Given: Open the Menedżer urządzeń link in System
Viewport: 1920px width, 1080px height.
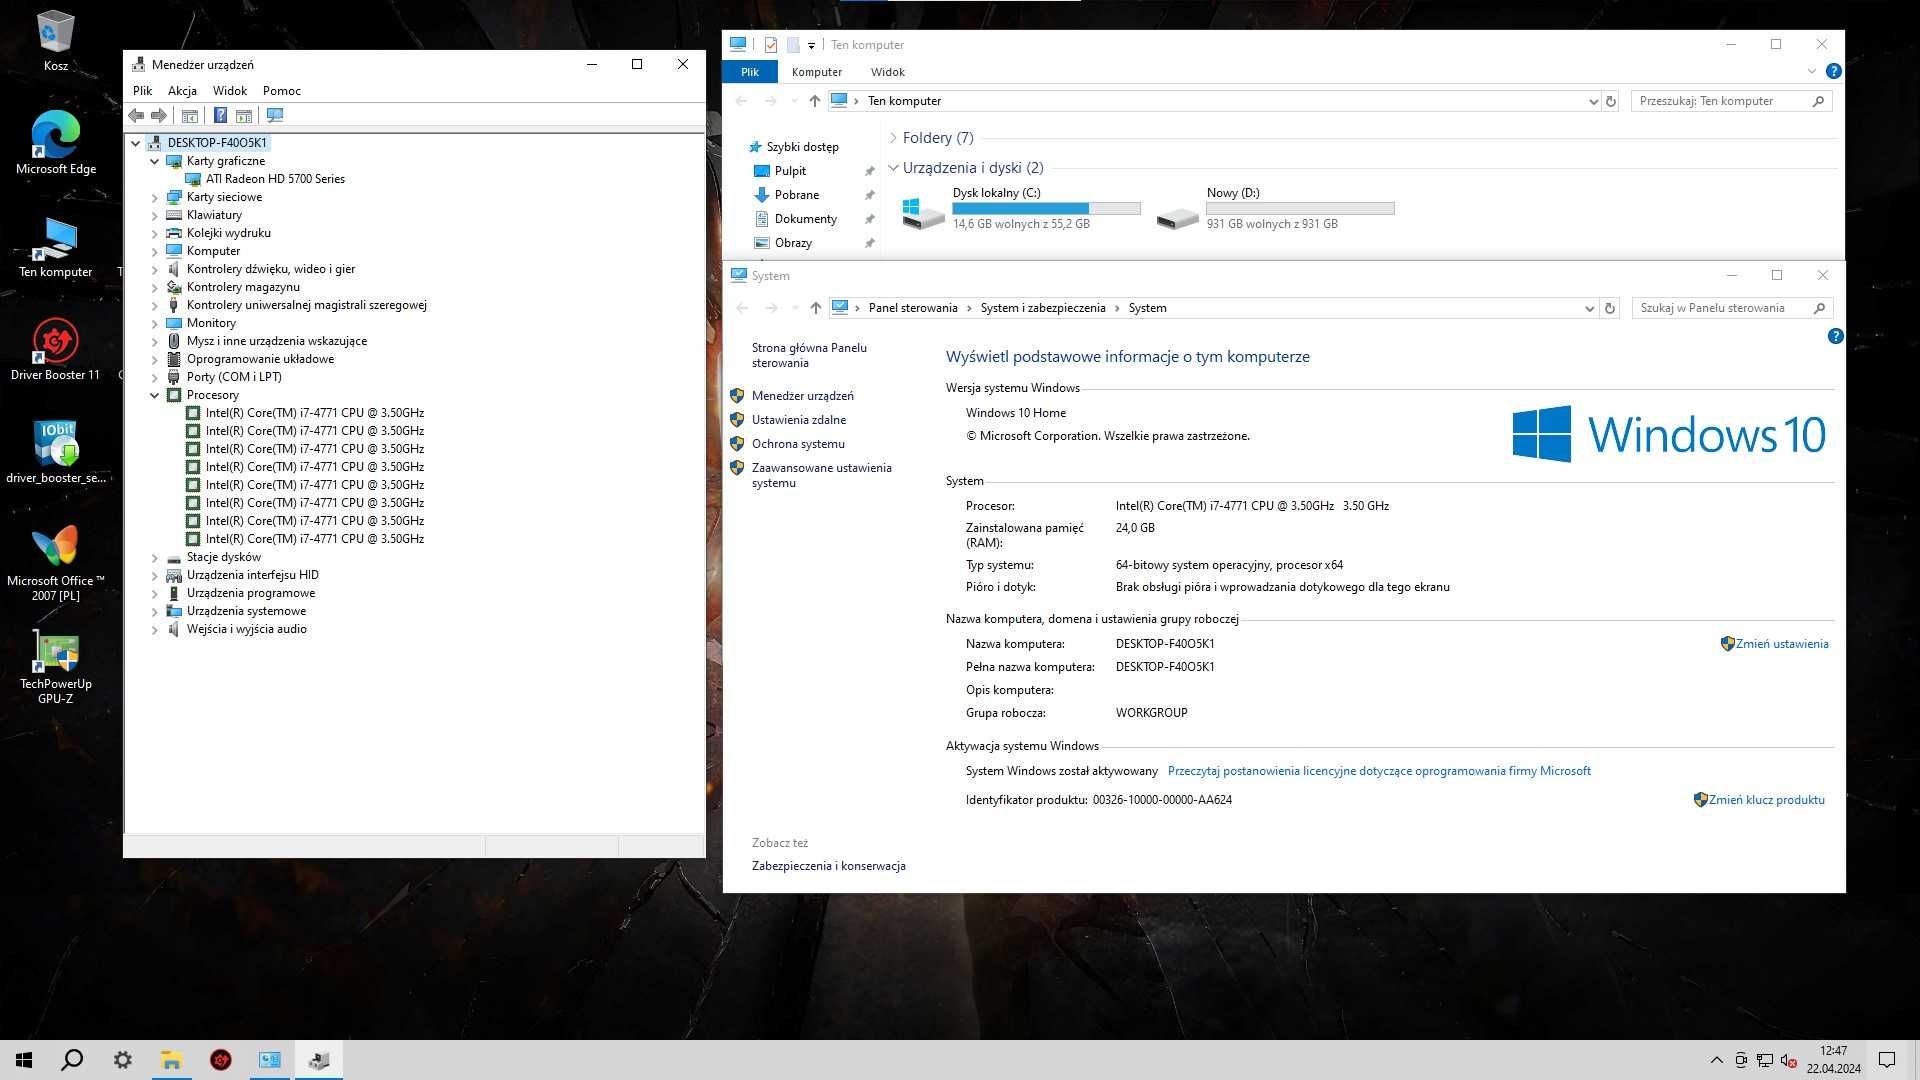Looking at the screenshot, I should point(802,396).
